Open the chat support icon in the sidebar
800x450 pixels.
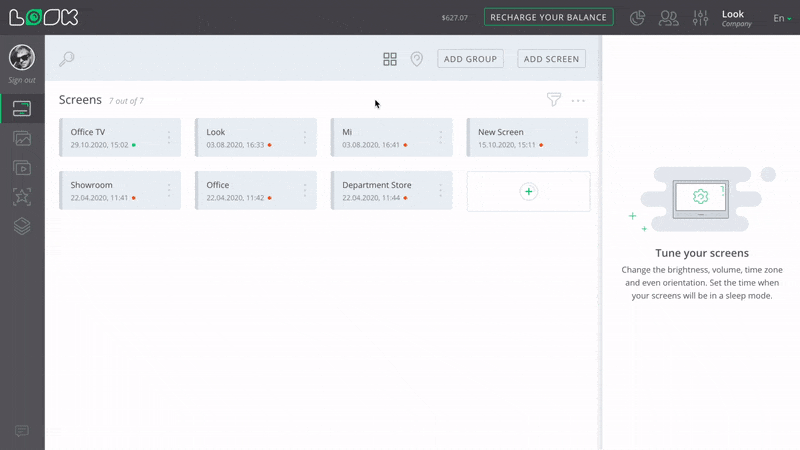point(22,431)
